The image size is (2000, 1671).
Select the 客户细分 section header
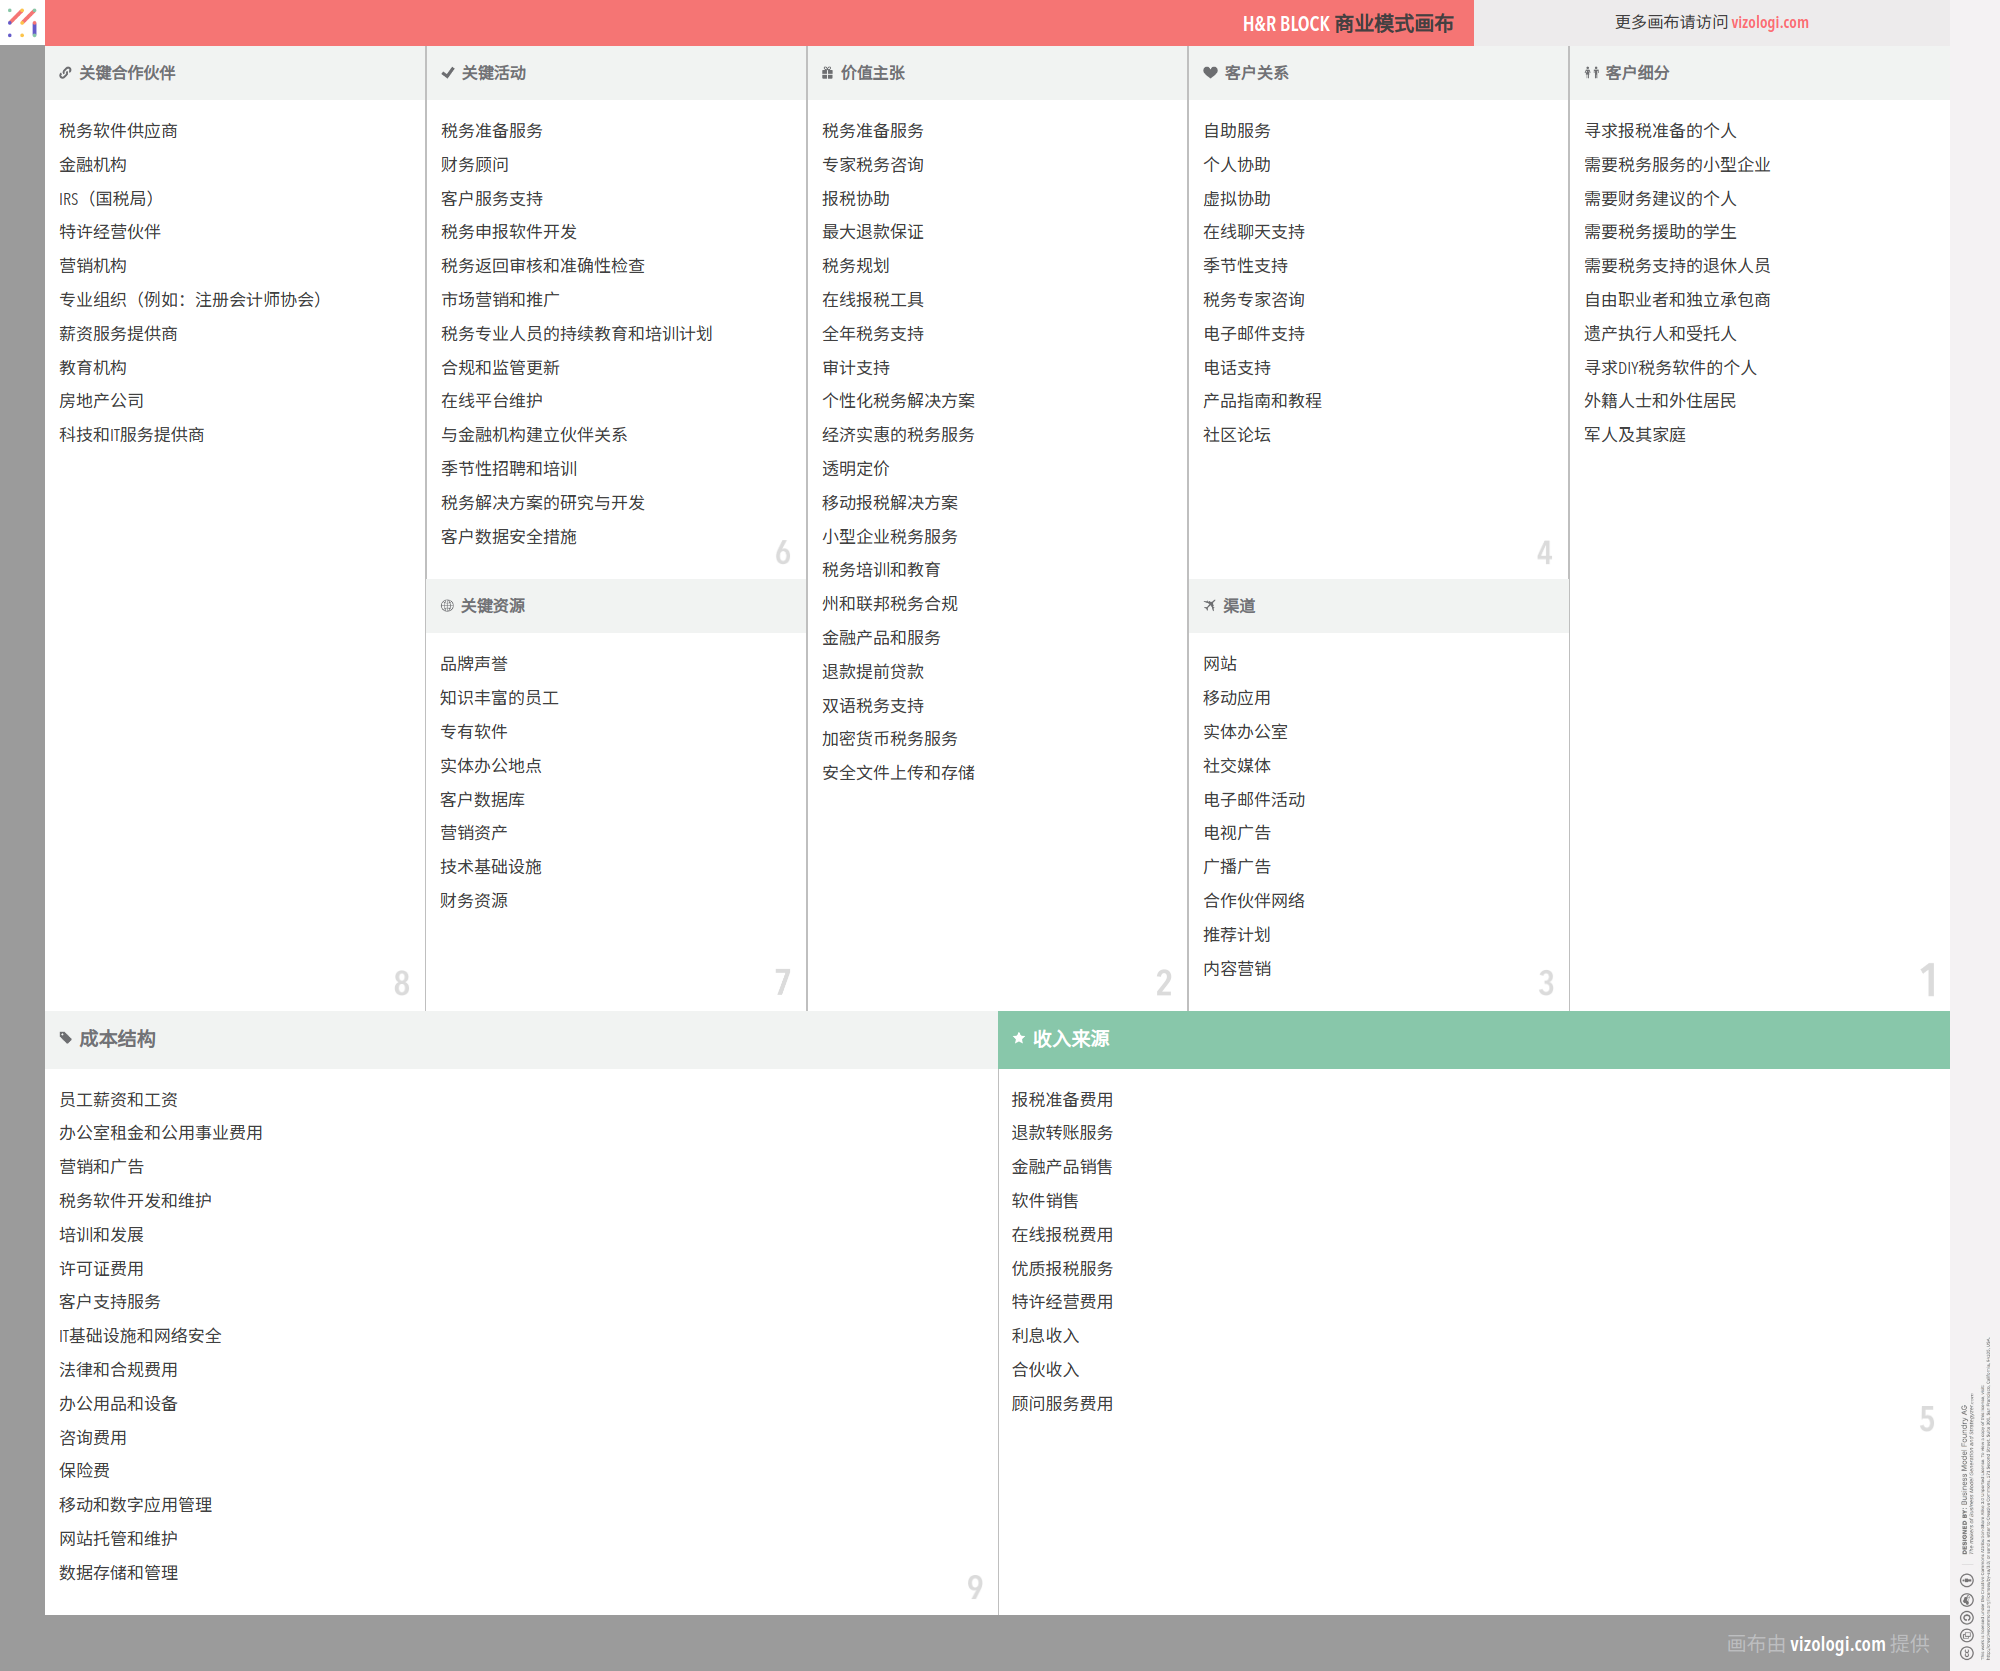click(x=1637, y=73)
